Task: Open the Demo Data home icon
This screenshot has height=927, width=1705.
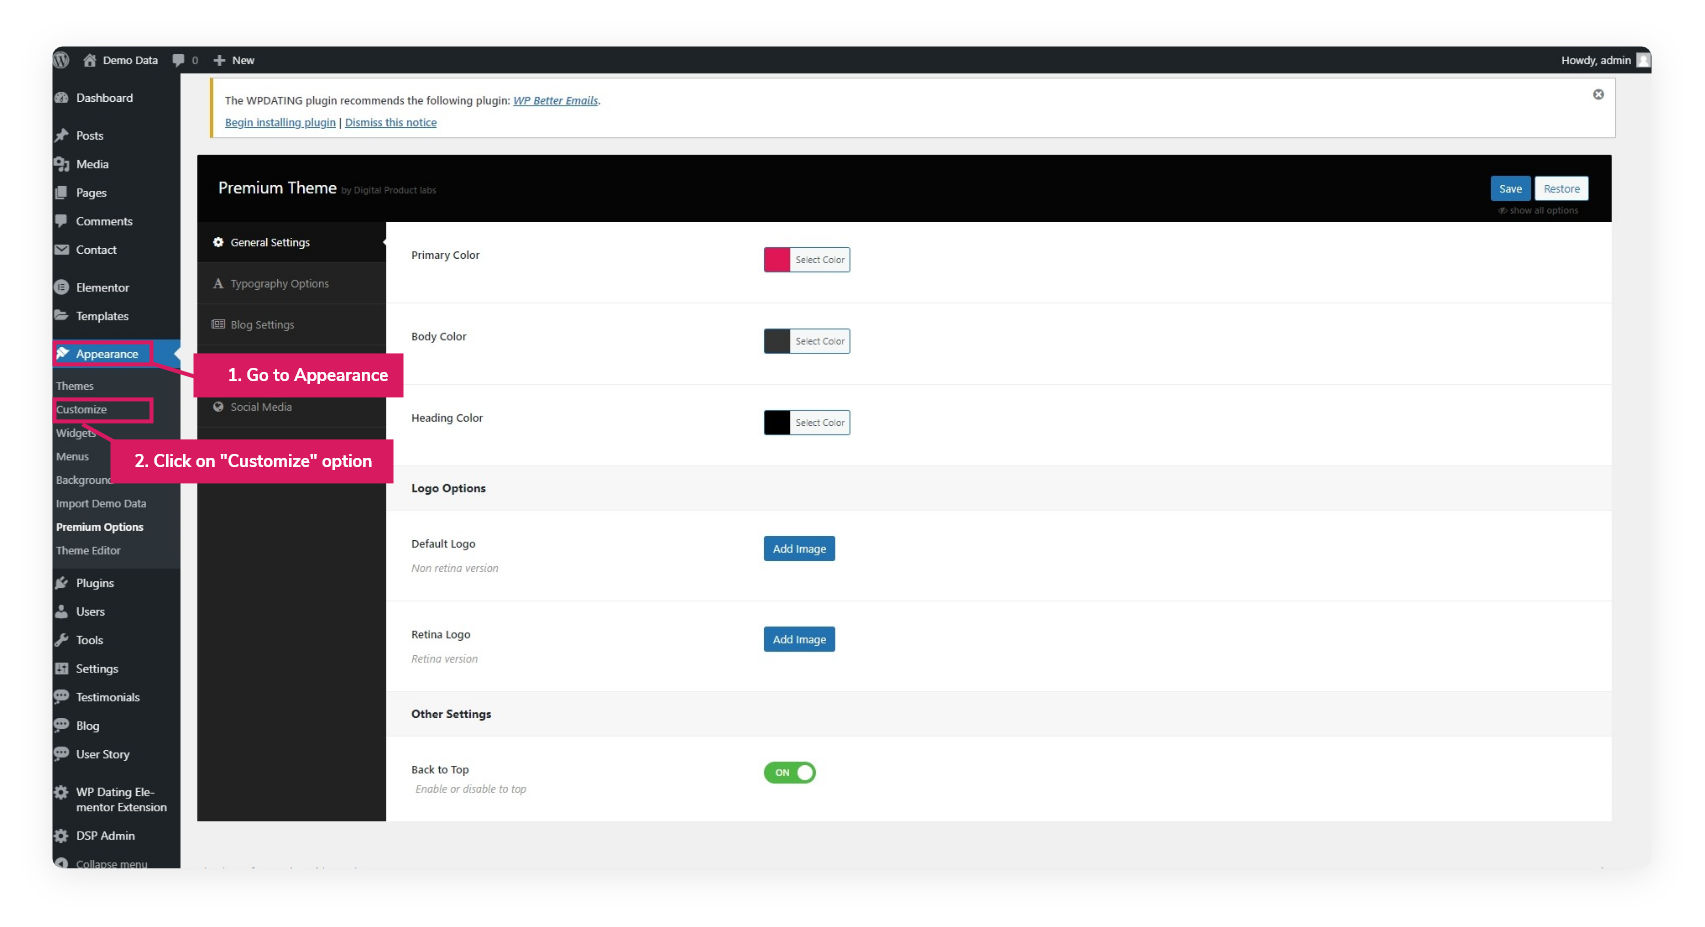Action: (90, 60)
